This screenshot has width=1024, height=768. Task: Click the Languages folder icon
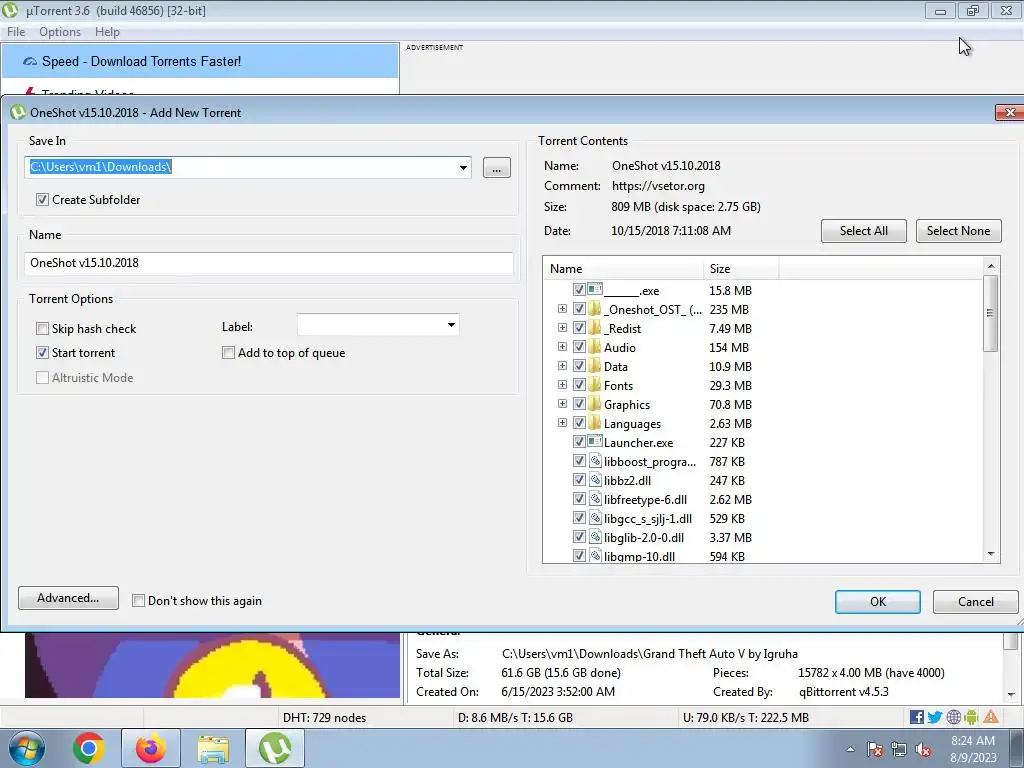point(594,423)
